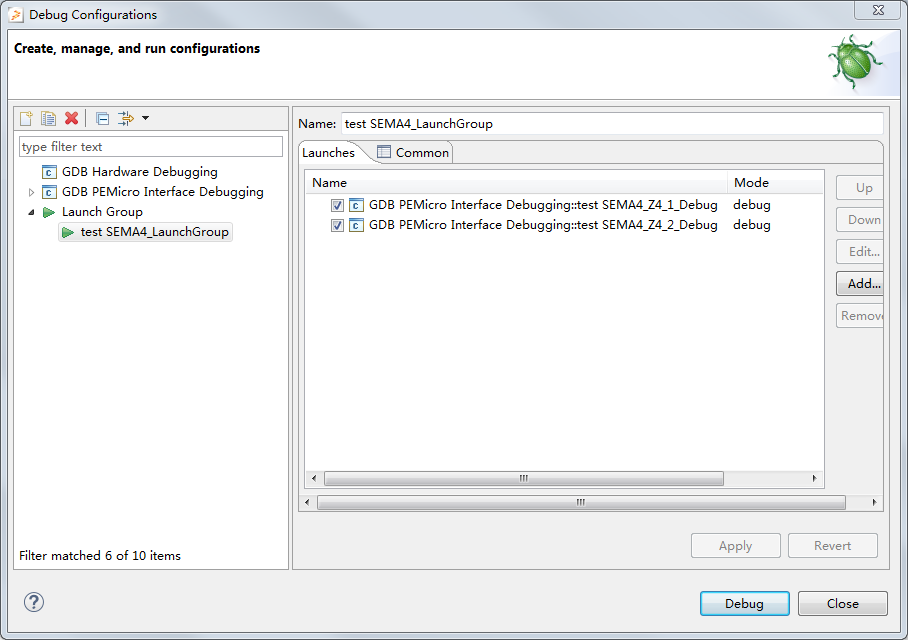Click the Name column header
Image resolution: width=908 pixels, height=640 pixels.
point(516,182)
